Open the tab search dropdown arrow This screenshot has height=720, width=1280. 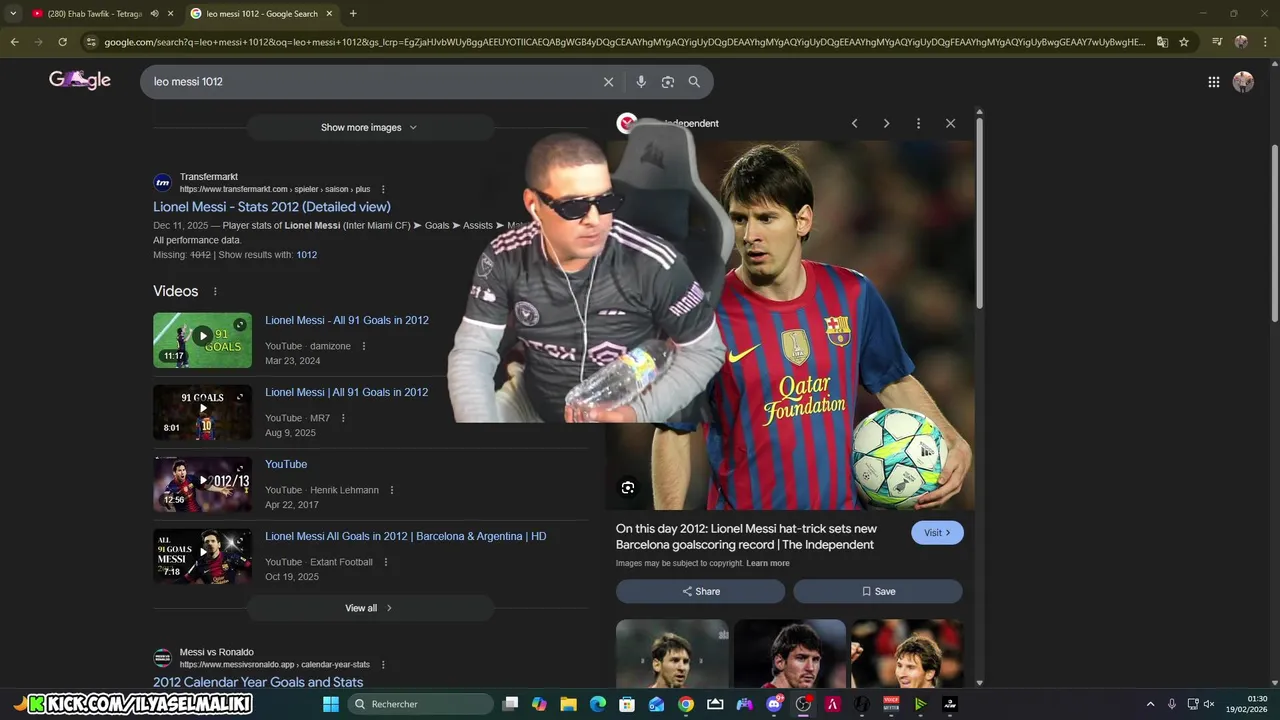[x=13, y=13]
